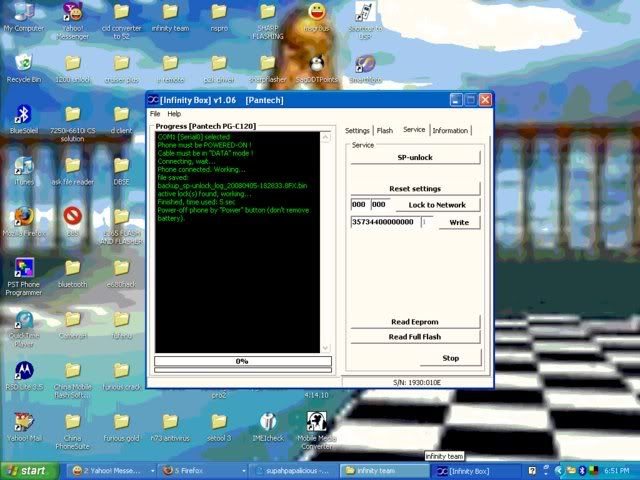The height and width of the screenshot is (480, 640).
Task: Switch to supahpapalicious taskbar window
Action: [292, 471]
